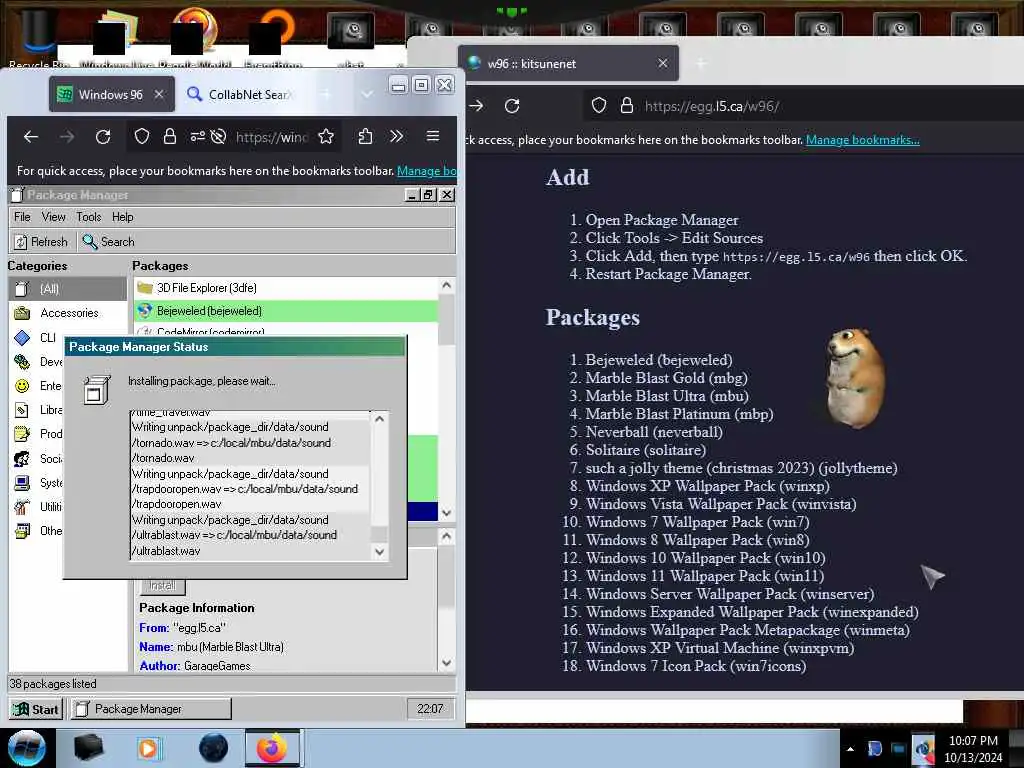This screenshot has width=1024, height=768.
Task: Switch to w96 :: kitsunenet tab
Action: click(x=568, y=63)
